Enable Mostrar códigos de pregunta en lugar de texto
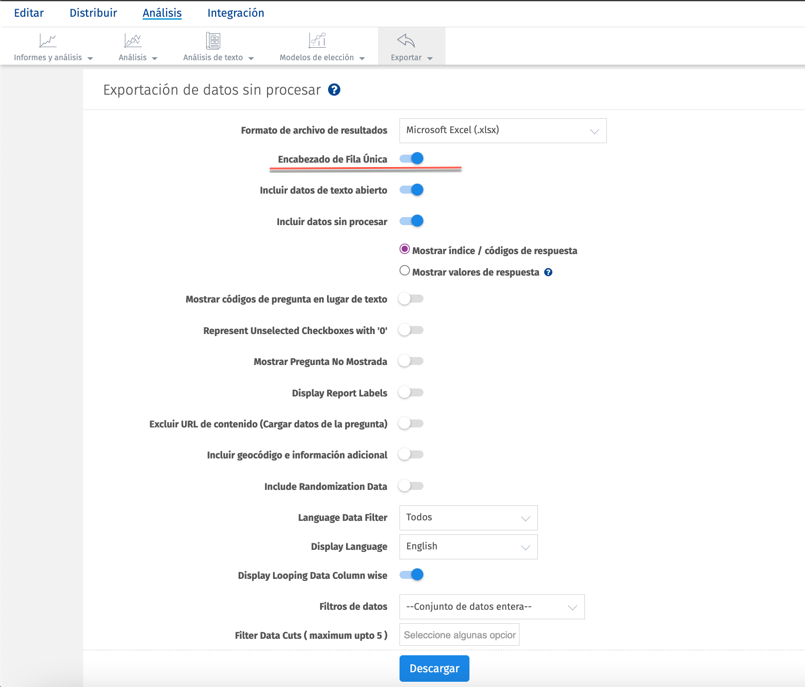Screen dimensions: 805x687 pyautogui.click(x=410, y=298)
